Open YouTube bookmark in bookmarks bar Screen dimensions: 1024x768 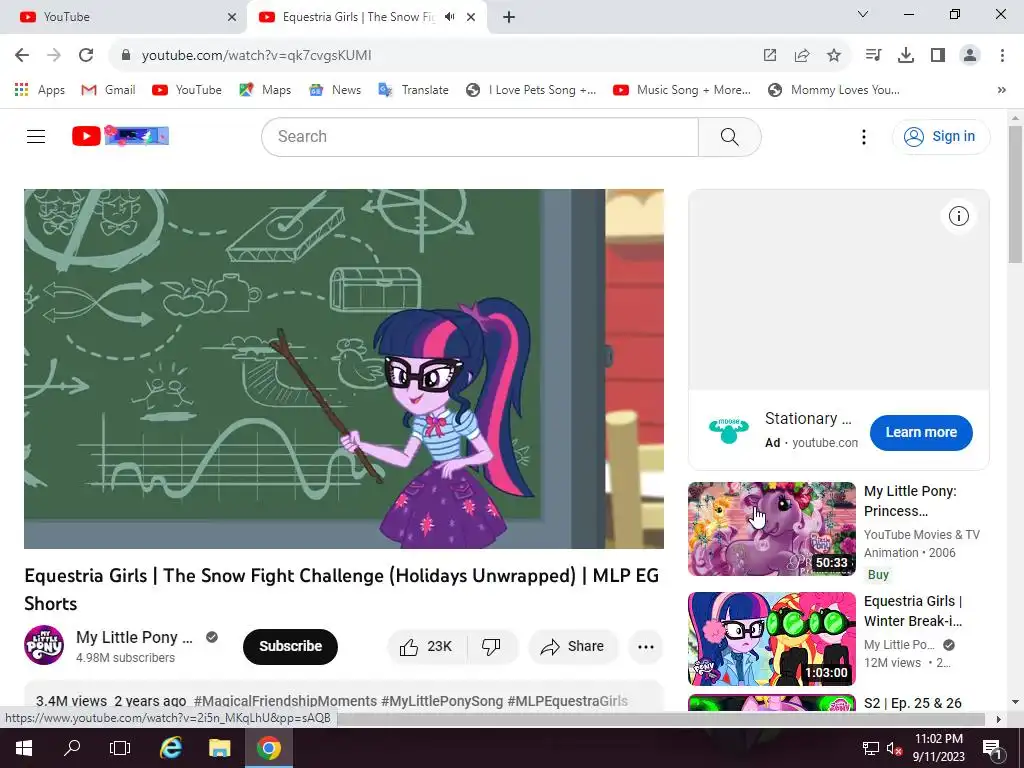click(x=187, y=90)
